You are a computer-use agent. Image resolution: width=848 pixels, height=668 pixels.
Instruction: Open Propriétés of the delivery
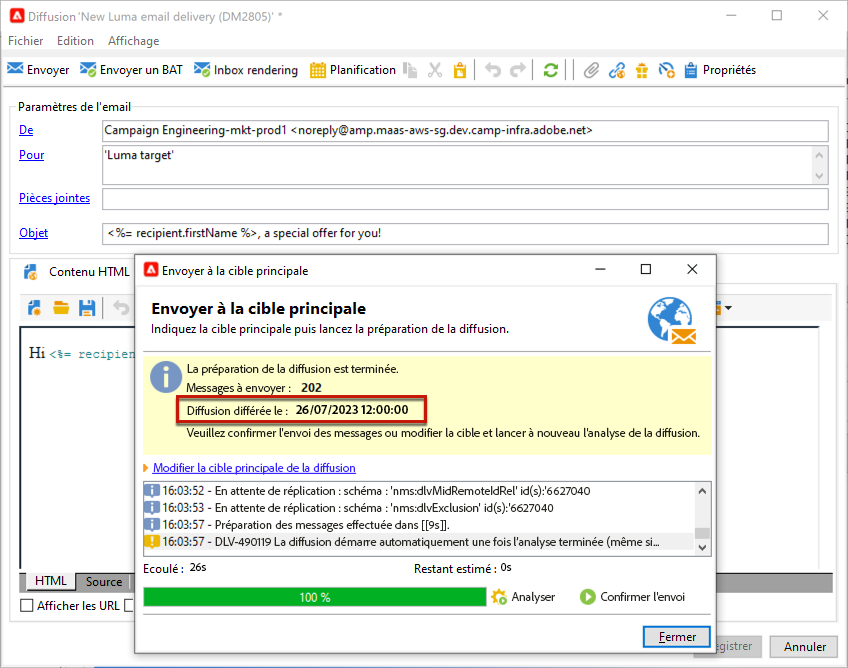[720, 70]
